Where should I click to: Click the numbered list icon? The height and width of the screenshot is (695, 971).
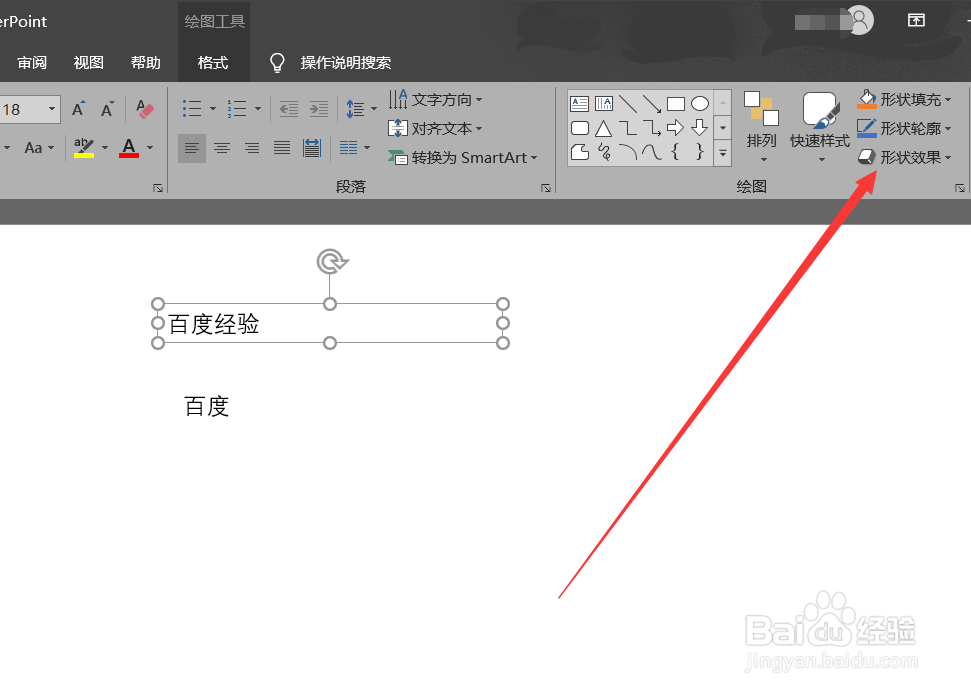pyautogui.click(x=237, y=109)
